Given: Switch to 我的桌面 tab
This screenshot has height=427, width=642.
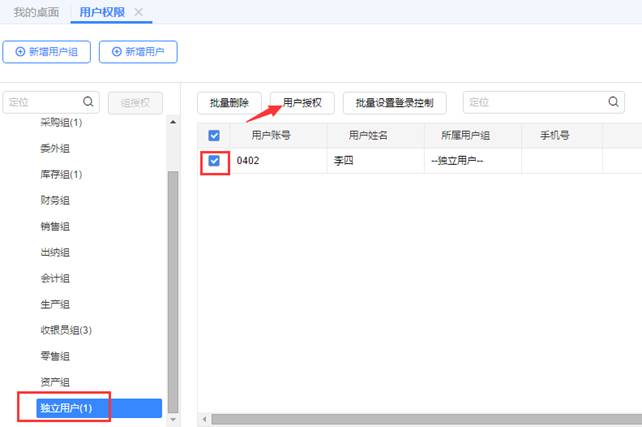Looking at the screenshot, I should pos(36,12).
